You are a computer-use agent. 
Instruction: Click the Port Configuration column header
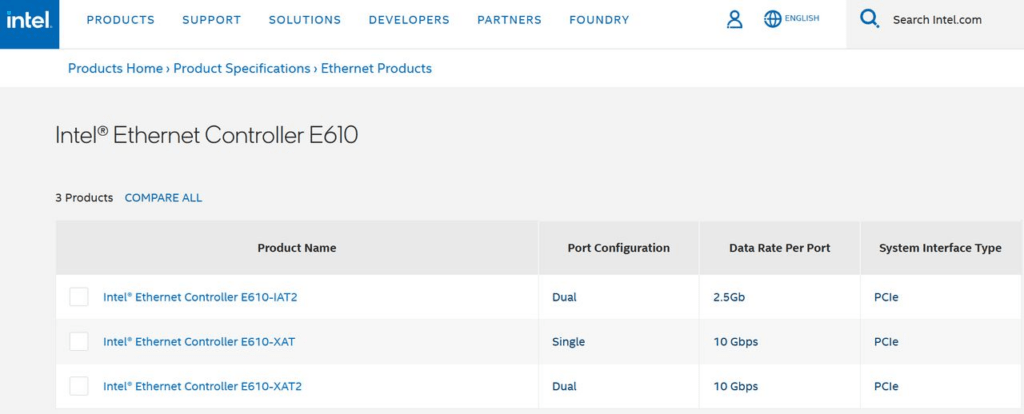pos(618,248)
